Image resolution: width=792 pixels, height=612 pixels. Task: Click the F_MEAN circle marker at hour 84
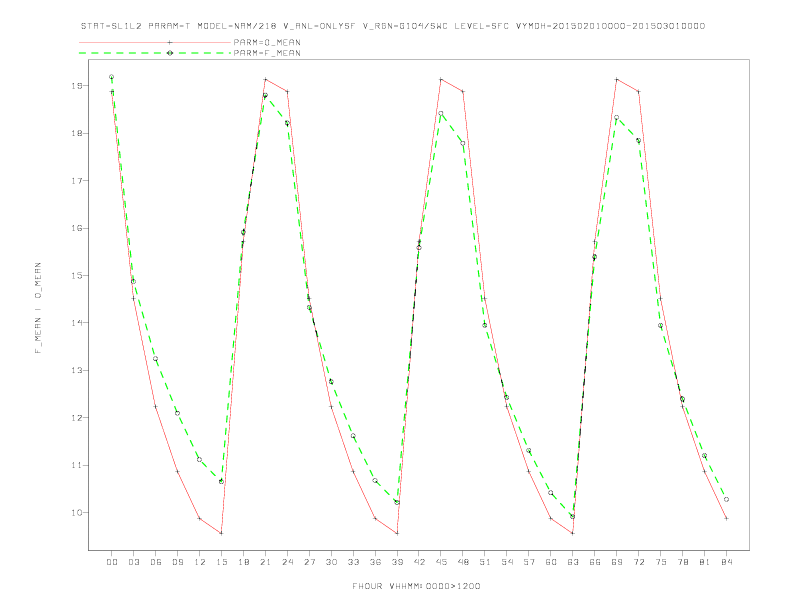[726, 499]
